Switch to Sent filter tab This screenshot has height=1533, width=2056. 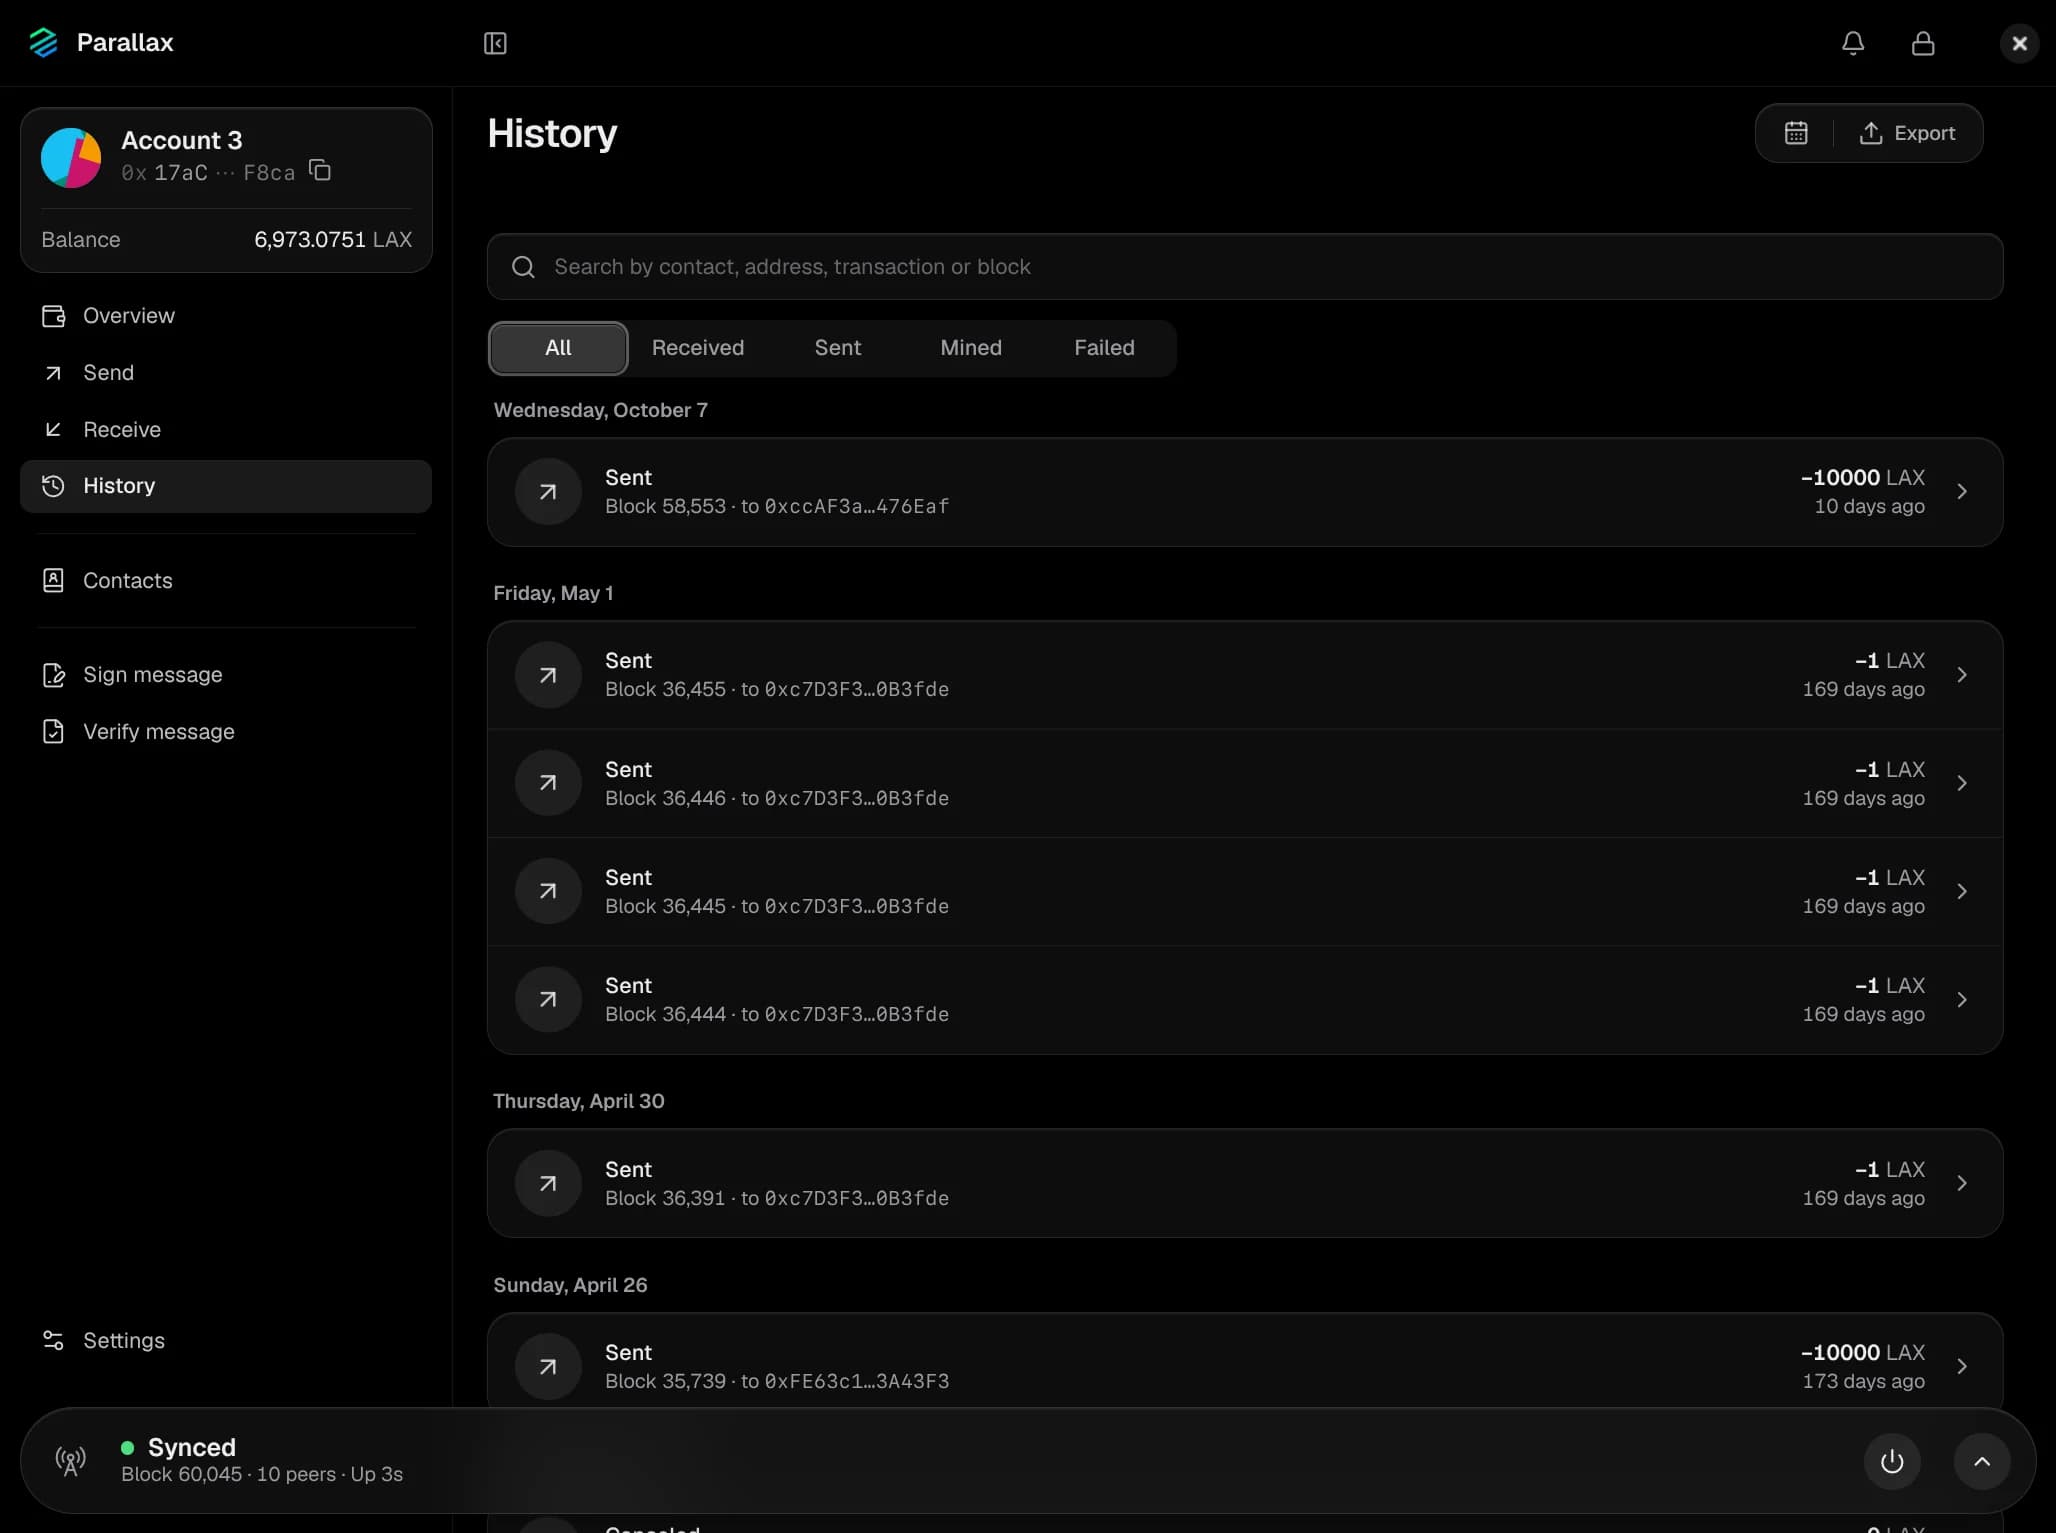(x=838, y=348)
